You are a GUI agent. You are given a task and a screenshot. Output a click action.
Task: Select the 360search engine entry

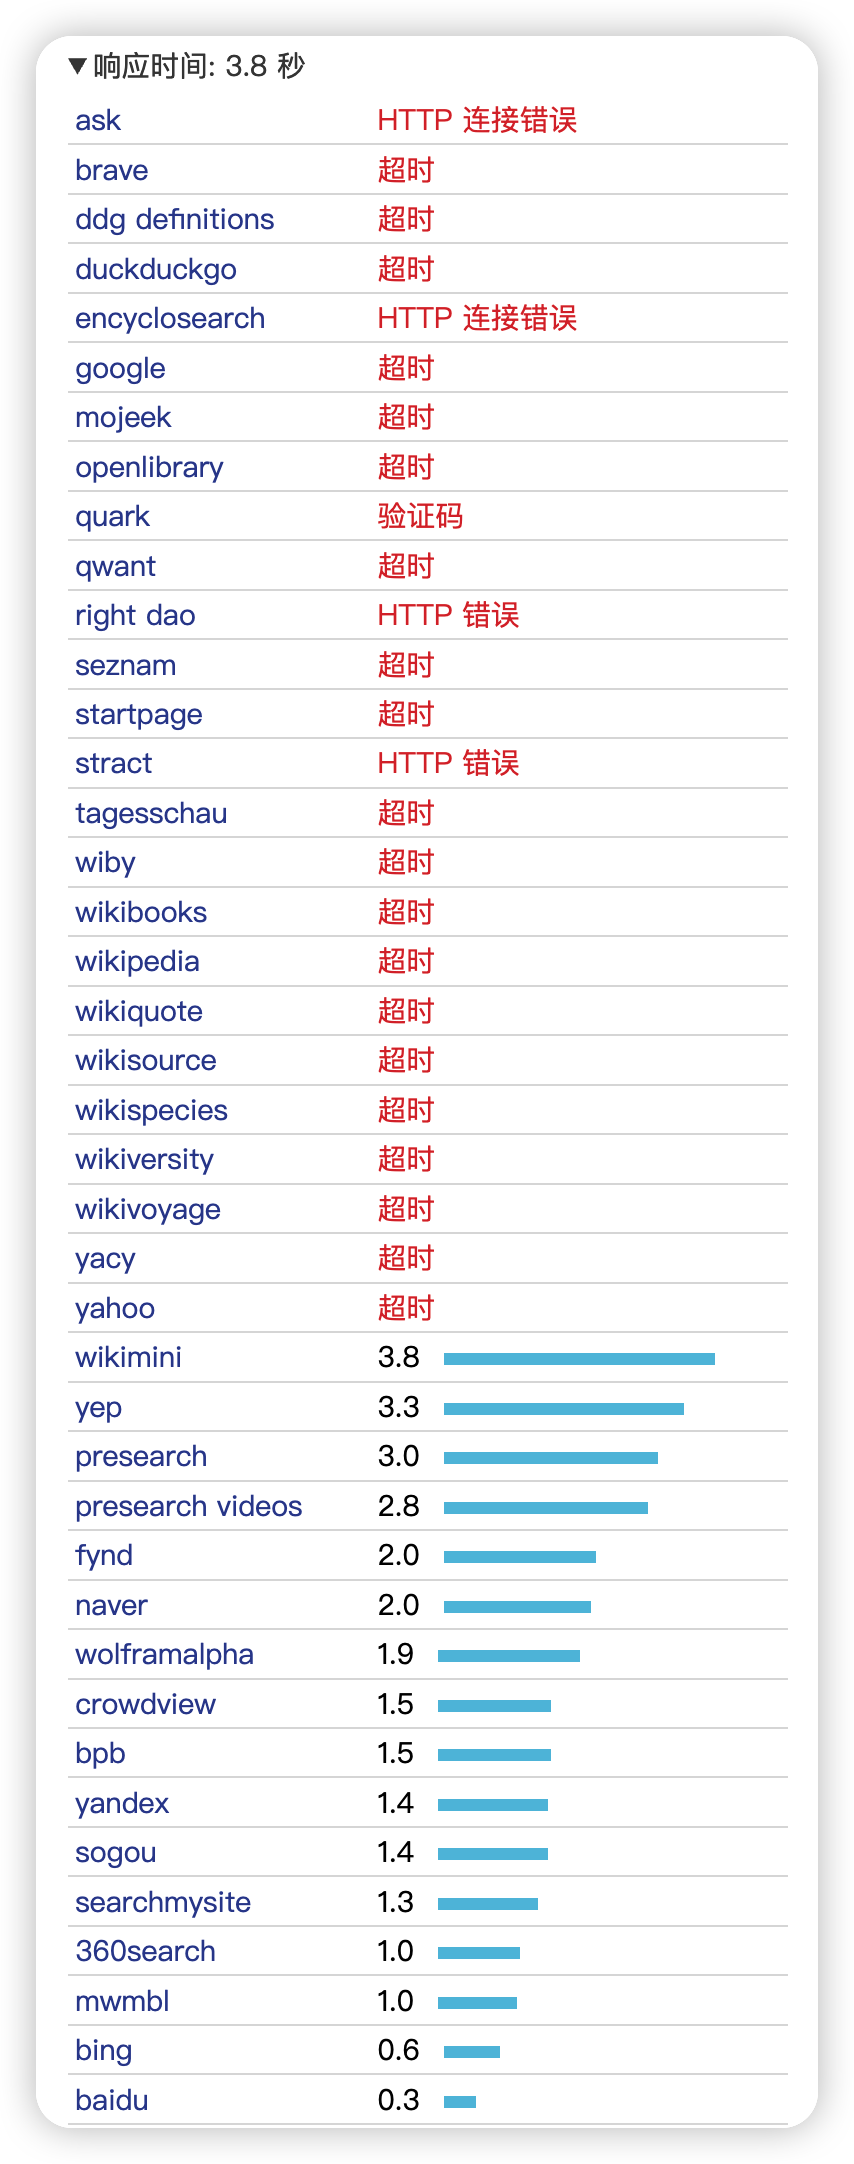(146, 1952)
